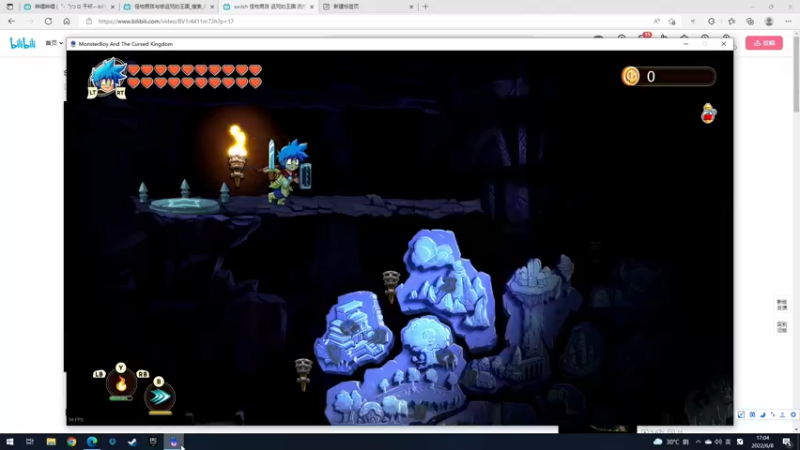Open the Windows Start menu

(x=10, y=442)
